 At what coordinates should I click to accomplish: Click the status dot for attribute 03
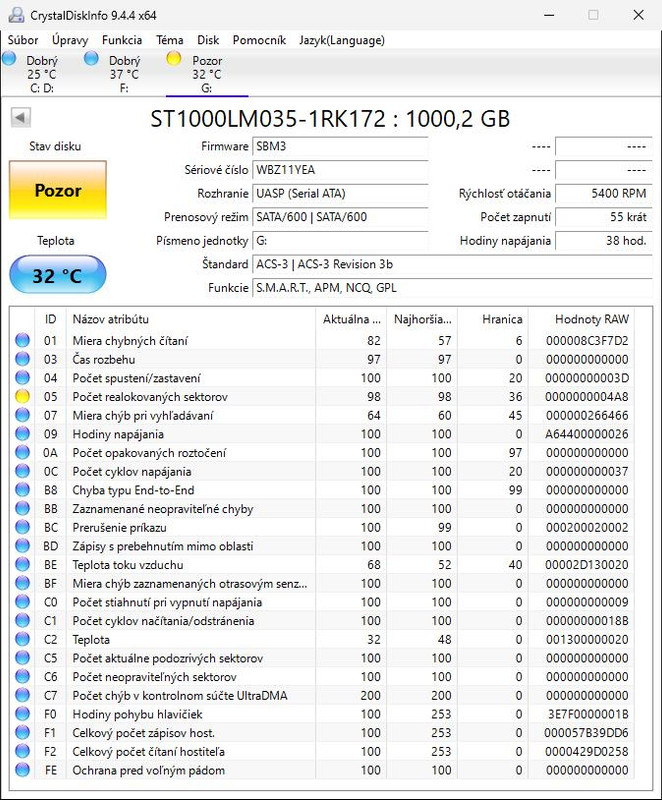(22, 359)
